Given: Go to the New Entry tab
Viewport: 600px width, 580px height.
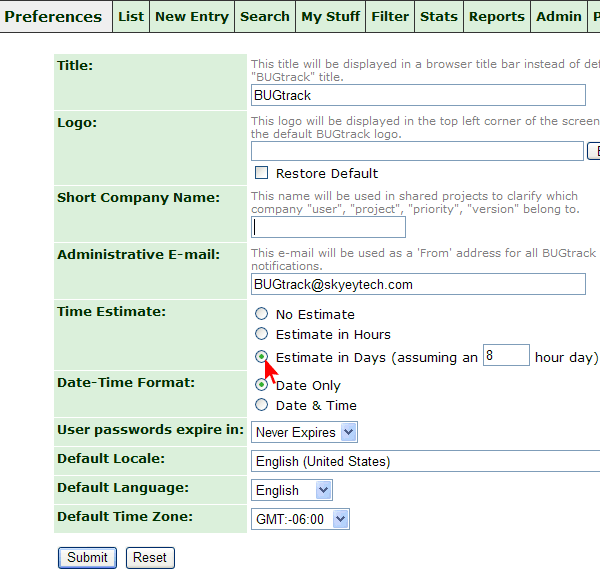Looking at the screenshot, I should [192, 16].
